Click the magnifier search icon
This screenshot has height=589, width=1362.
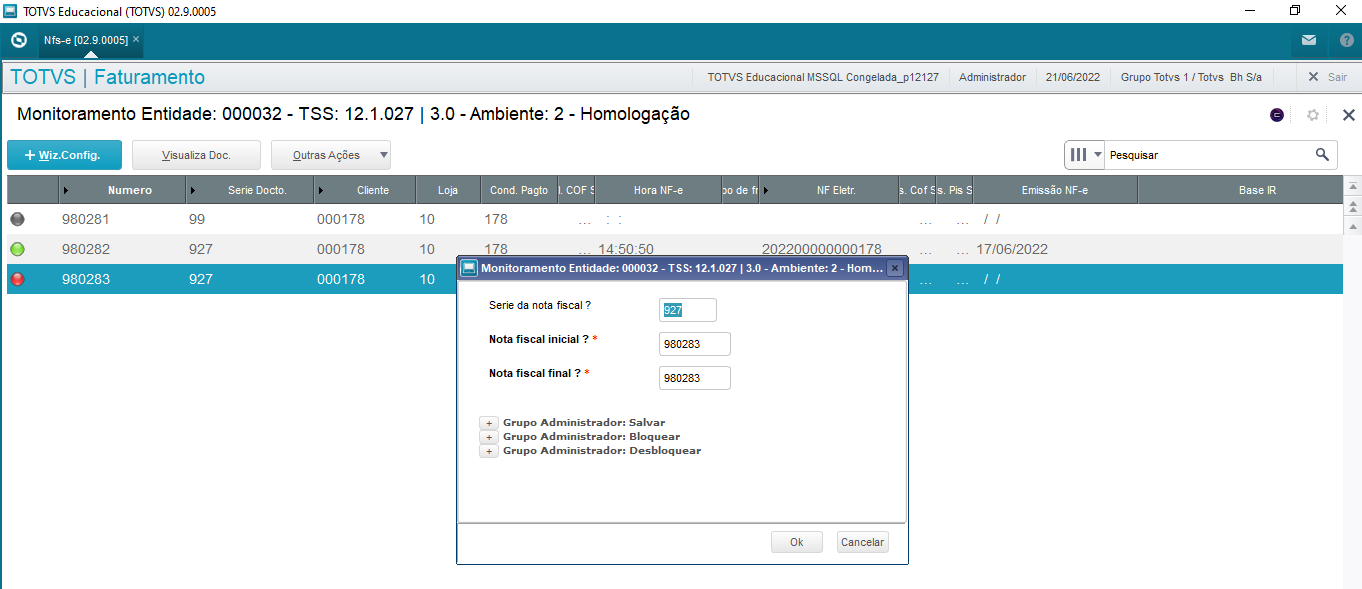(x=1322, y=154)
